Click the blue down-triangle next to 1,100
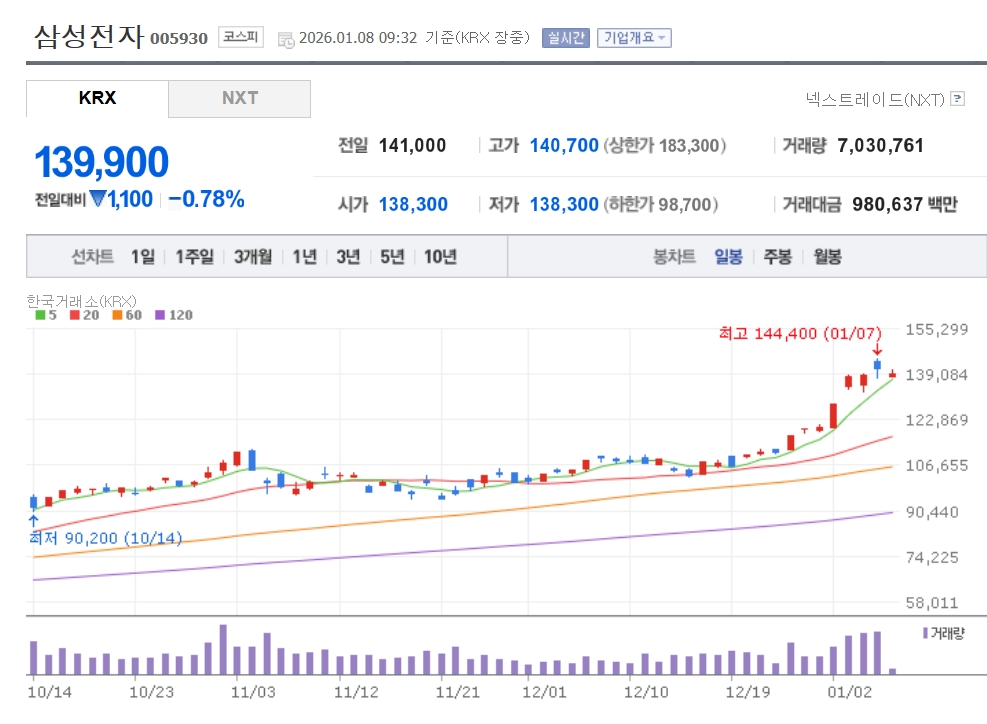987x724 pixels. [x=97, y=199]
